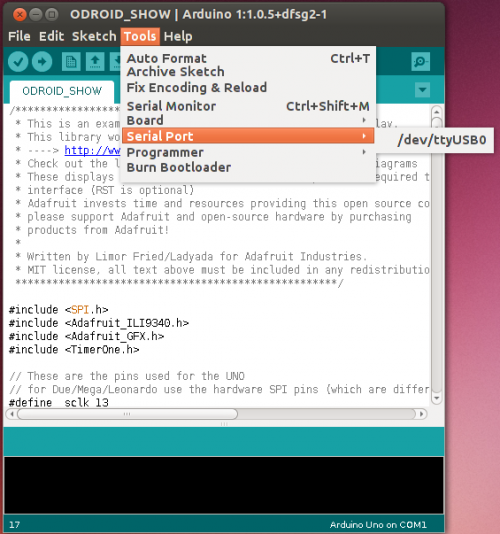Click the horizontal scrollbar thumb
Image resolution: width=500 pixels, height=534 pixels.
127,414
